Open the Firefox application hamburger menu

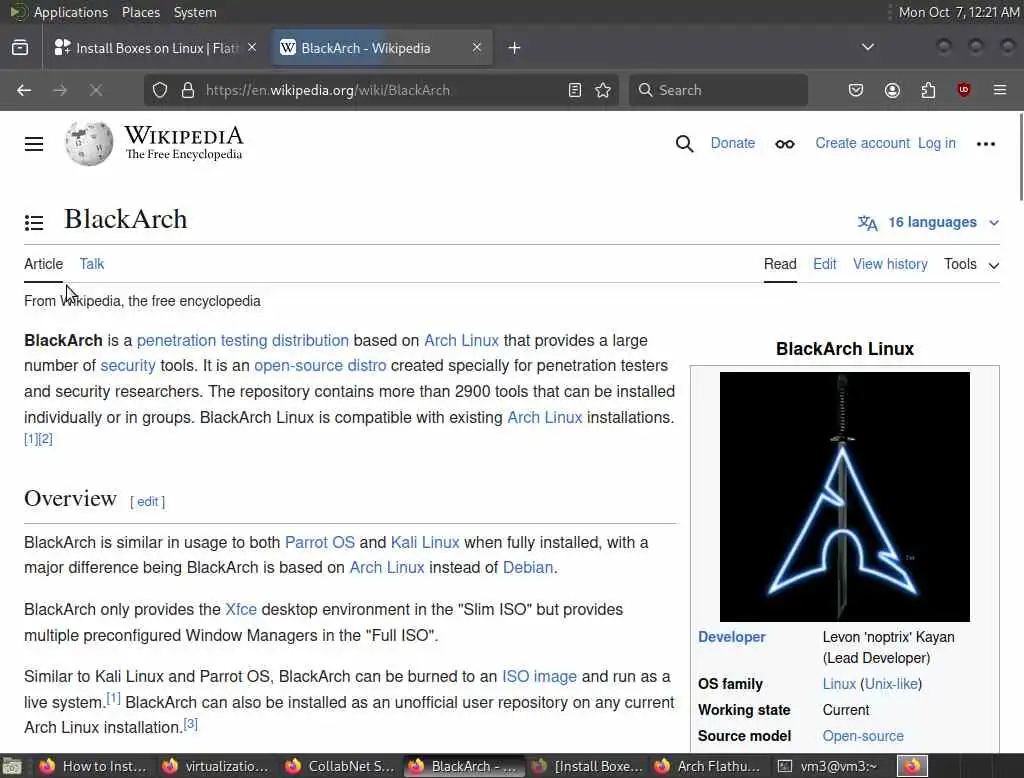[x=999, y=90]
